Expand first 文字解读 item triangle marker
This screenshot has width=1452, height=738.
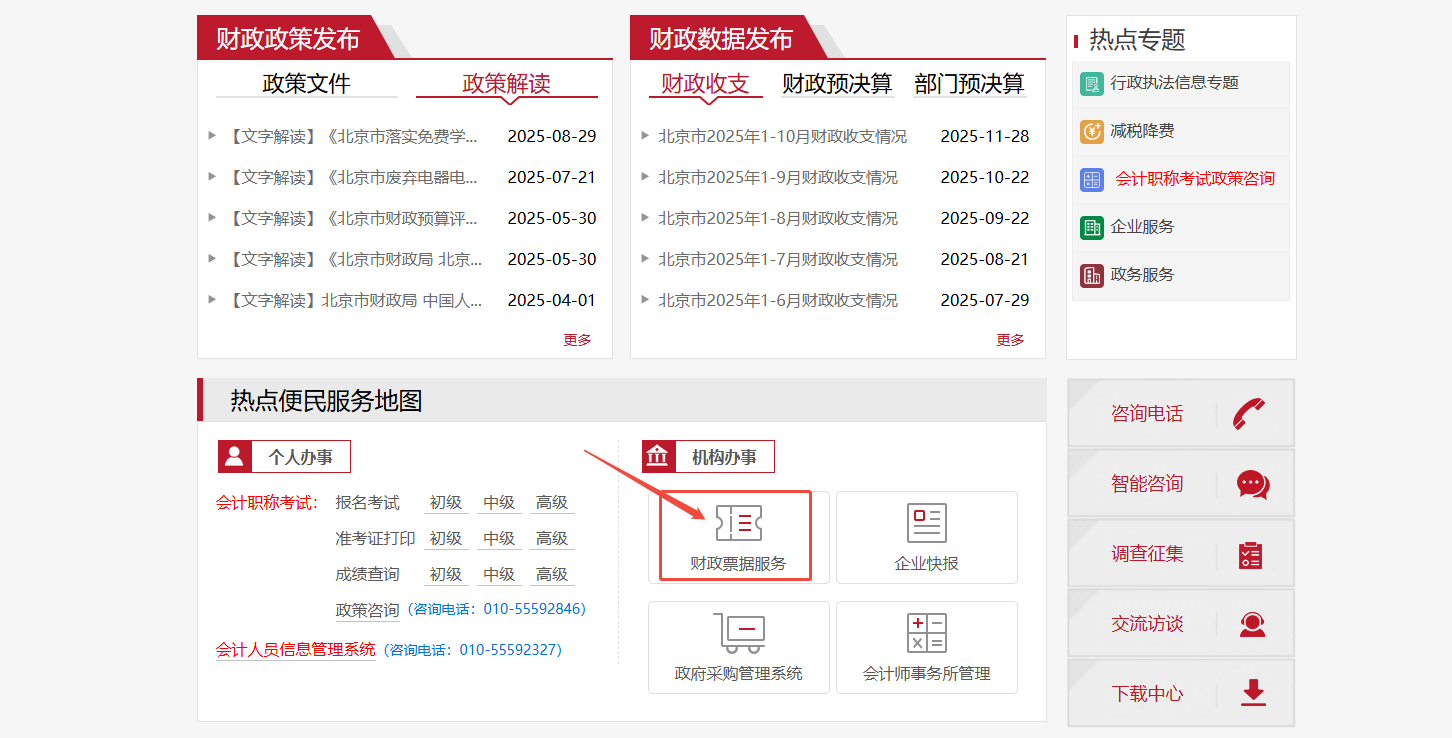pos(212,136)
